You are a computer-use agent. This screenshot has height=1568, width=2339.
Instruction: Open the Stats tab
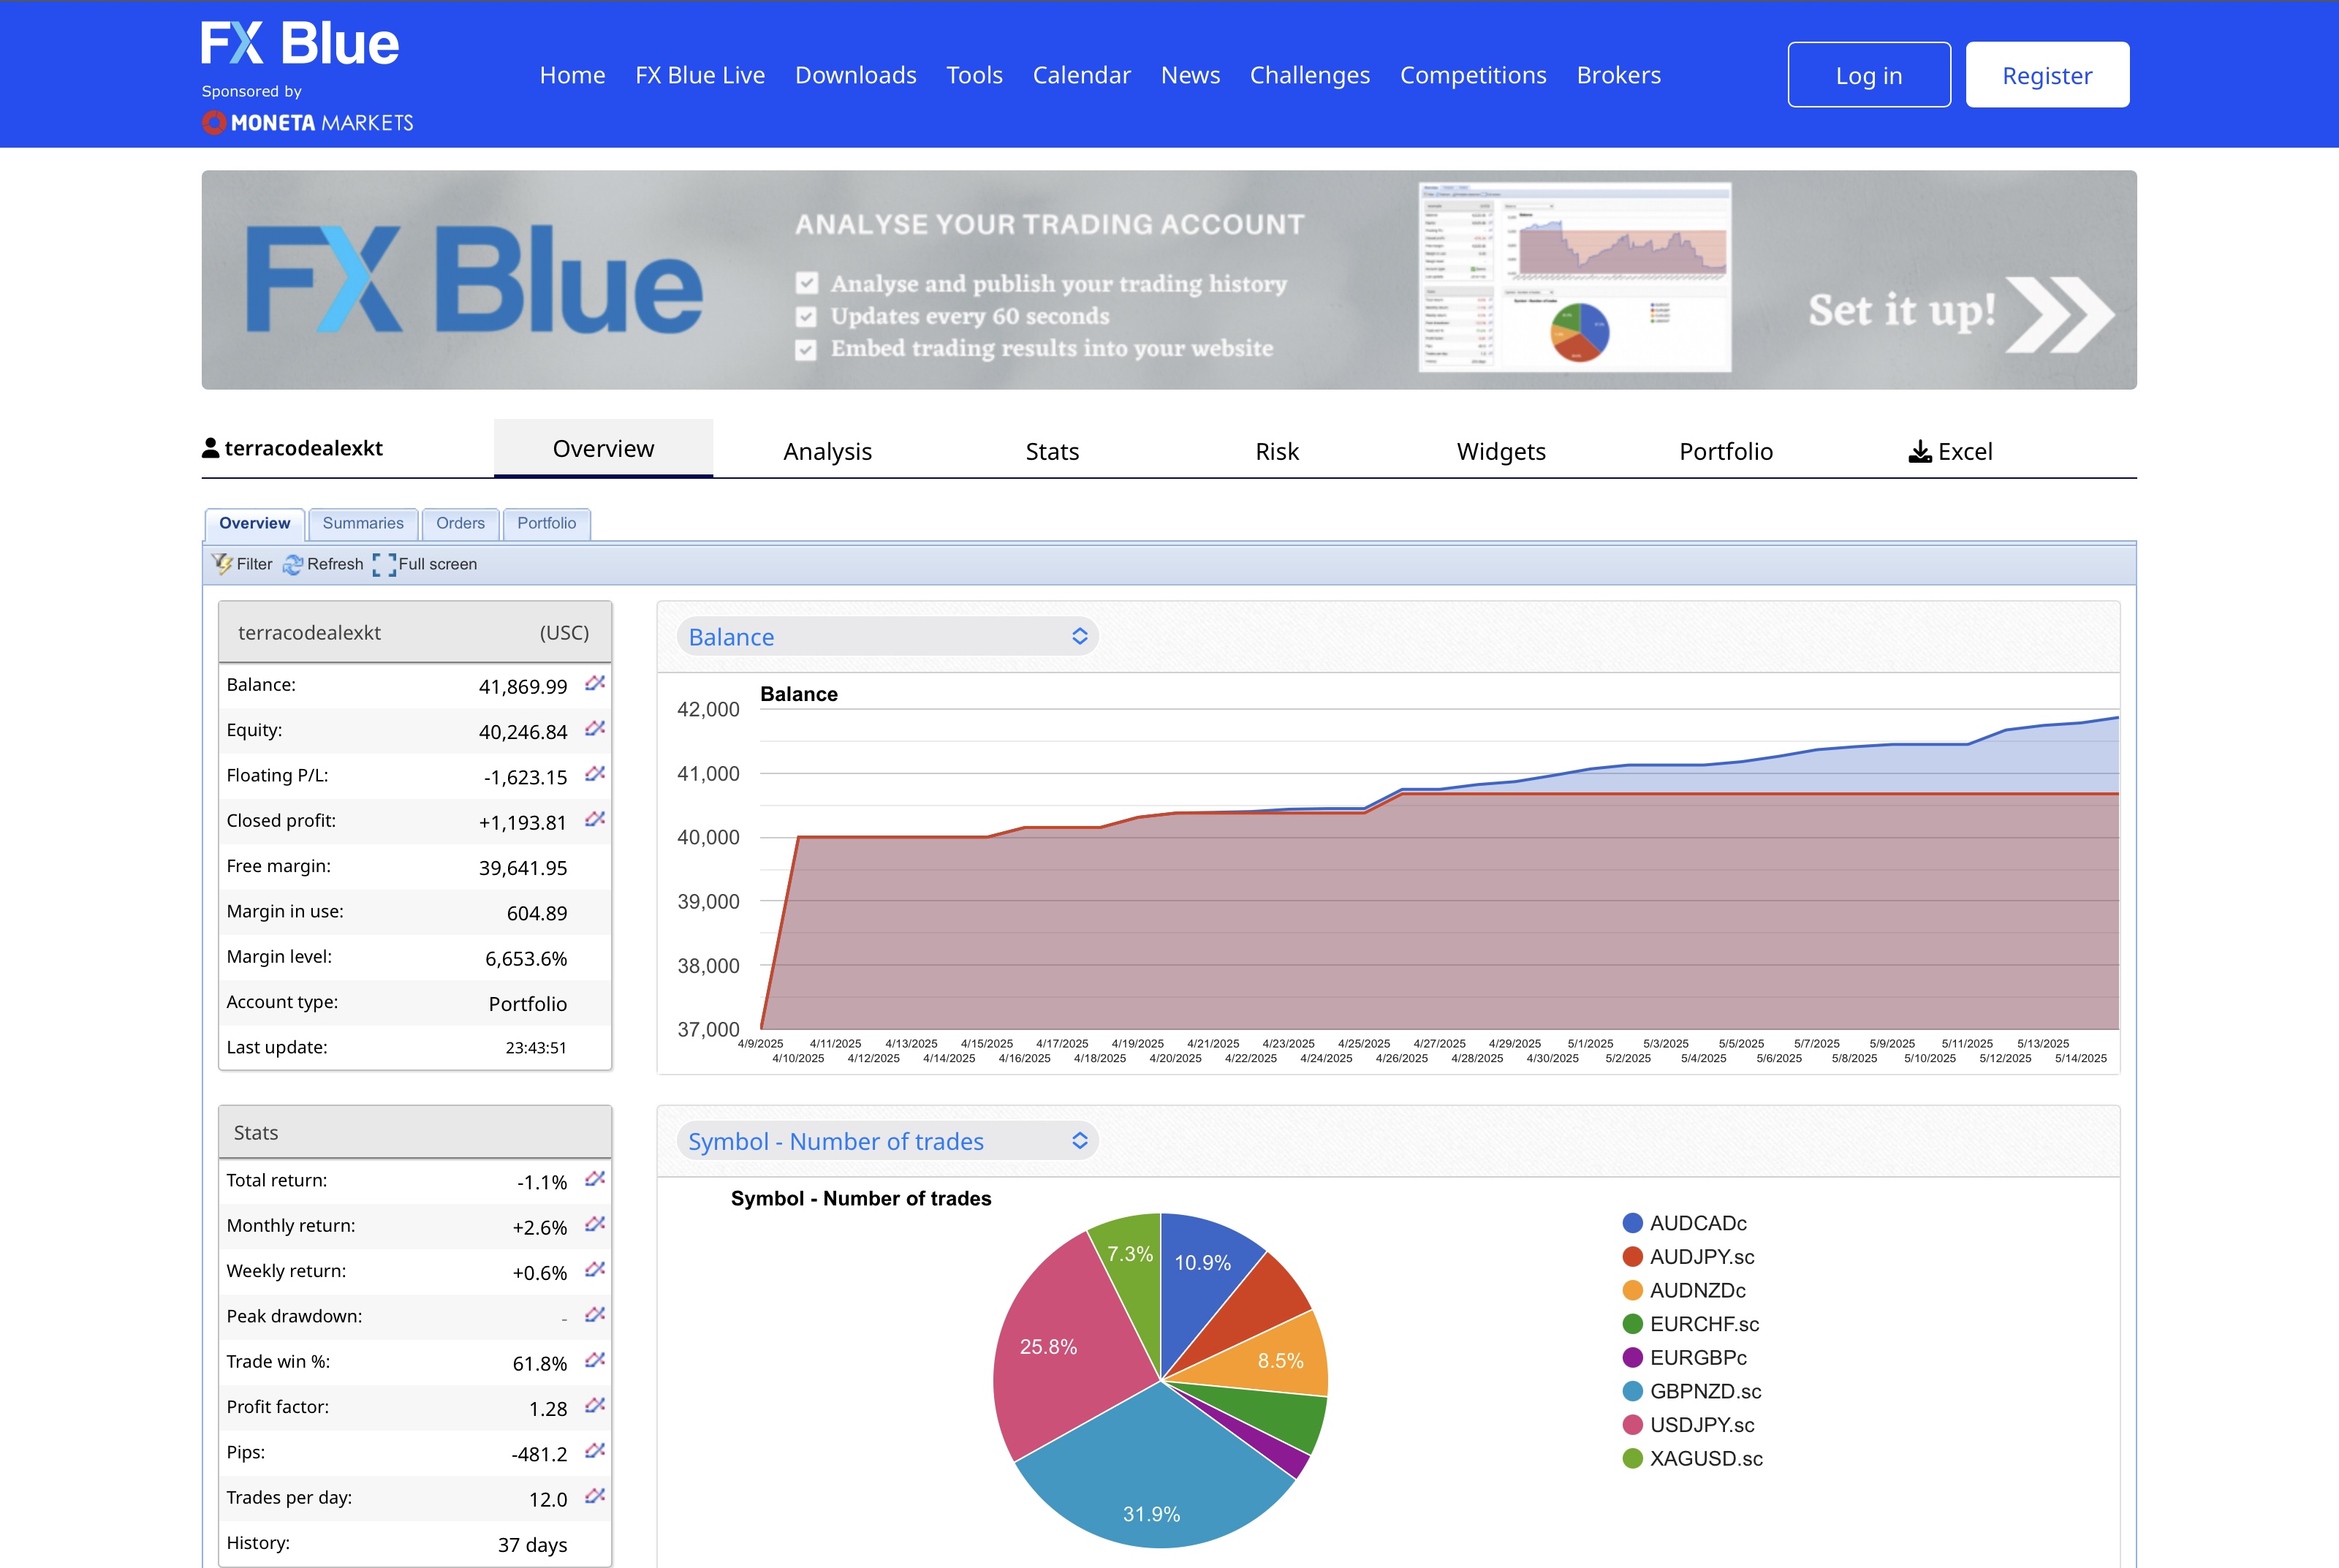(x=1052, y=451)
